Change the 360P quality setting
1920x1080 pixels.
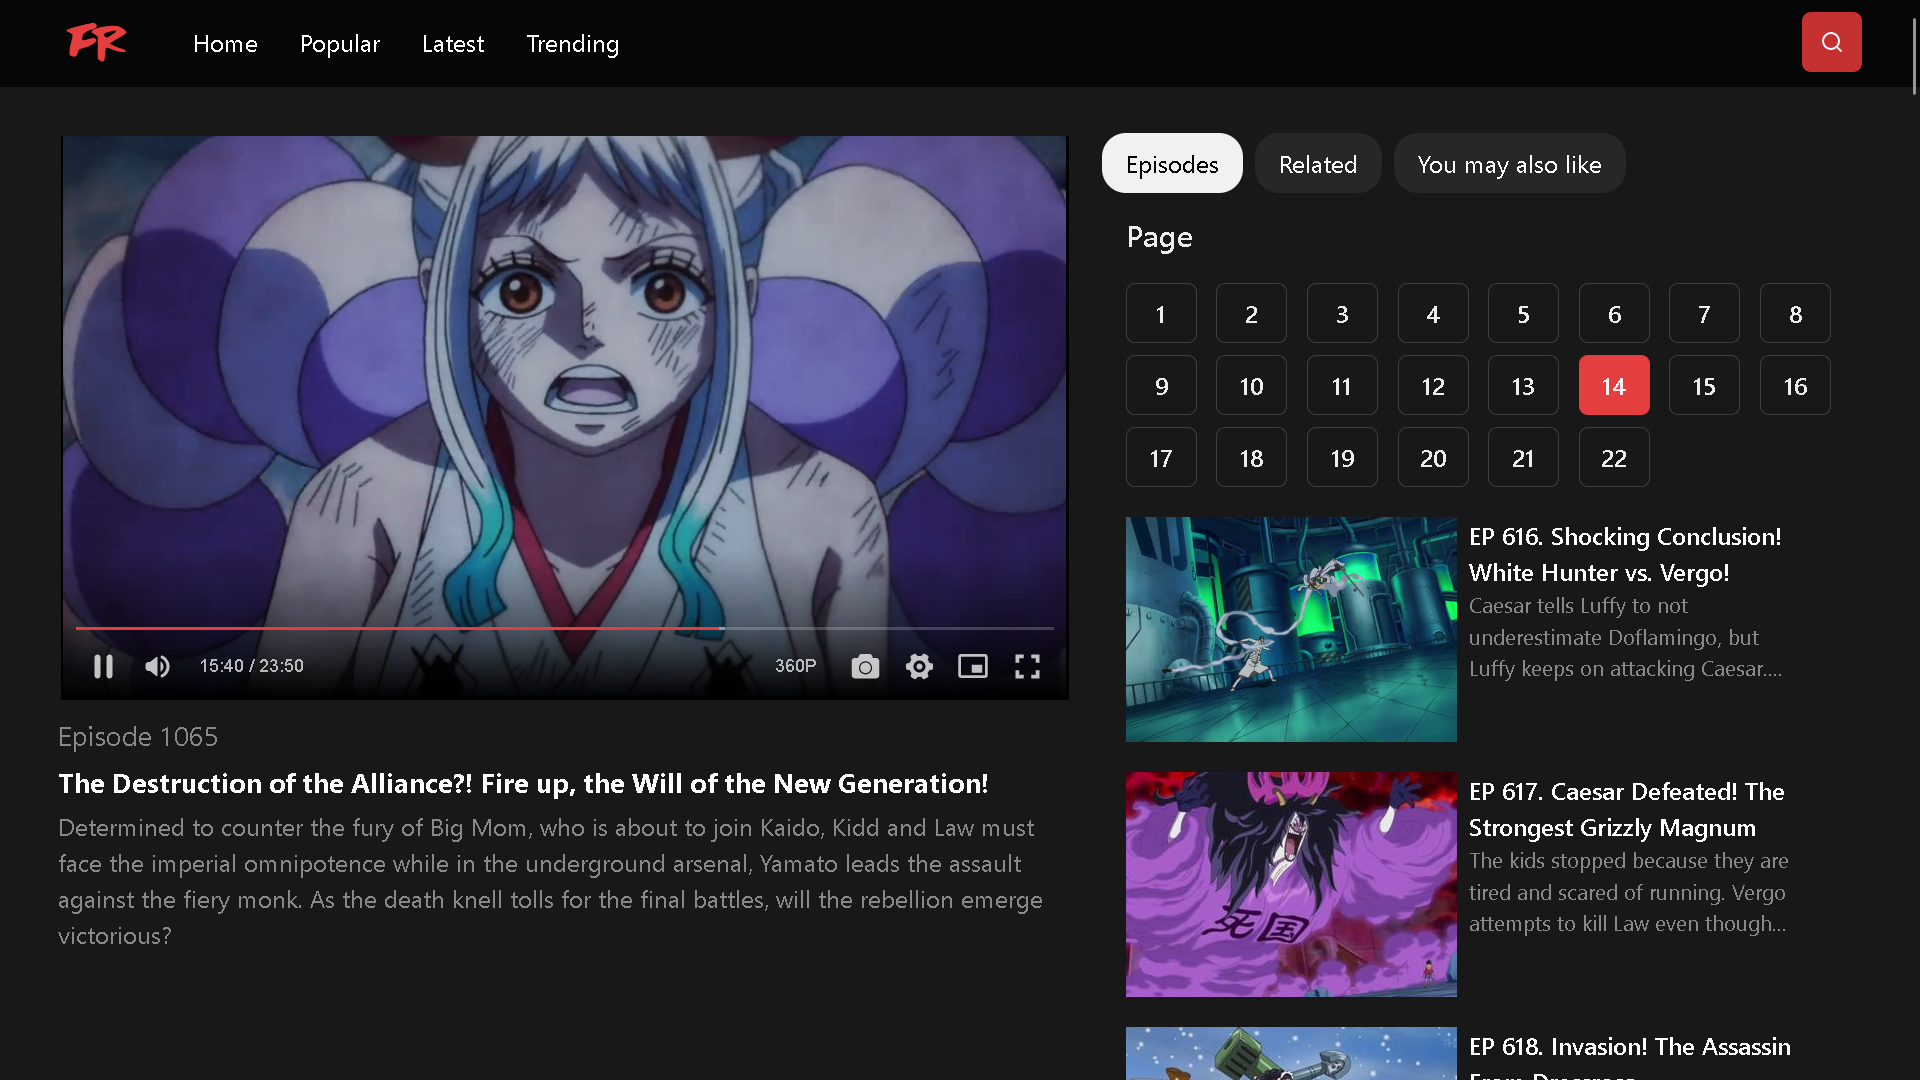tap(795, 666)
